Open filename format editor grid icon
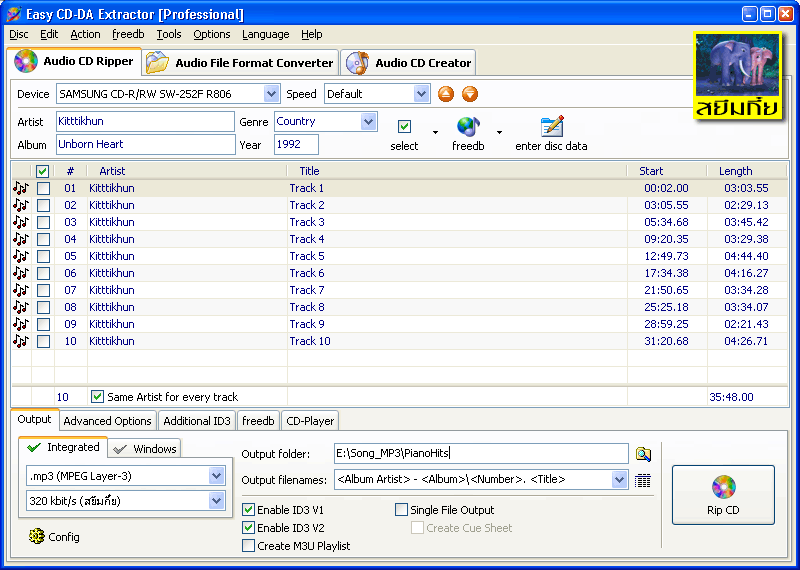800x570 pixels. (x=642, y=480)
